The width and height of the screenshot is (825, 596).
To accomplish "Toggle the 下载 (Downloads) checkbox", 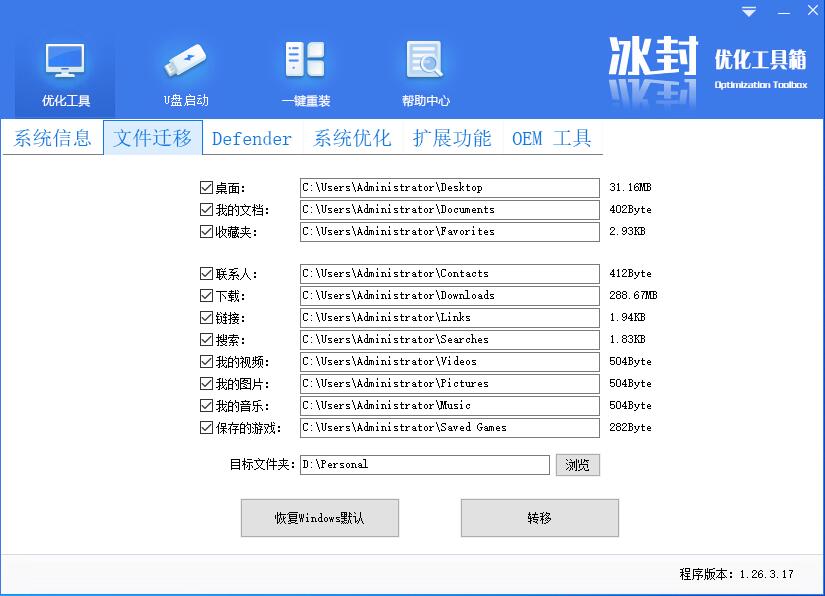I will [x=207, y=296].
